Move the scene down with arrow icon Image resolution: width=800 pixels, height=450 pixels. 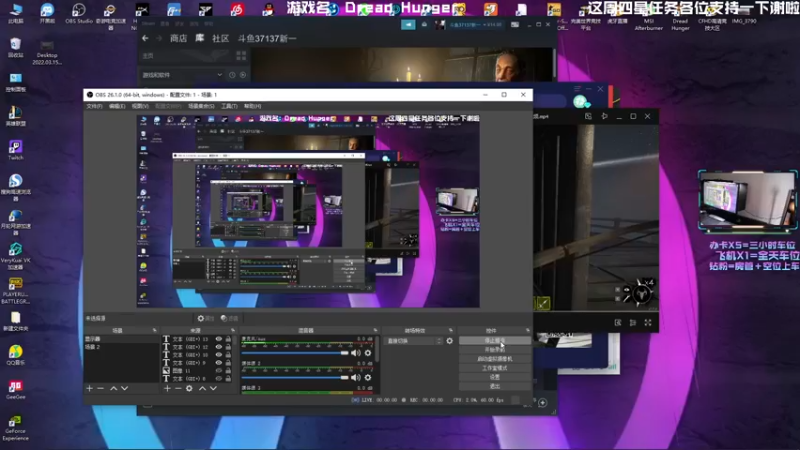point(124,389)
